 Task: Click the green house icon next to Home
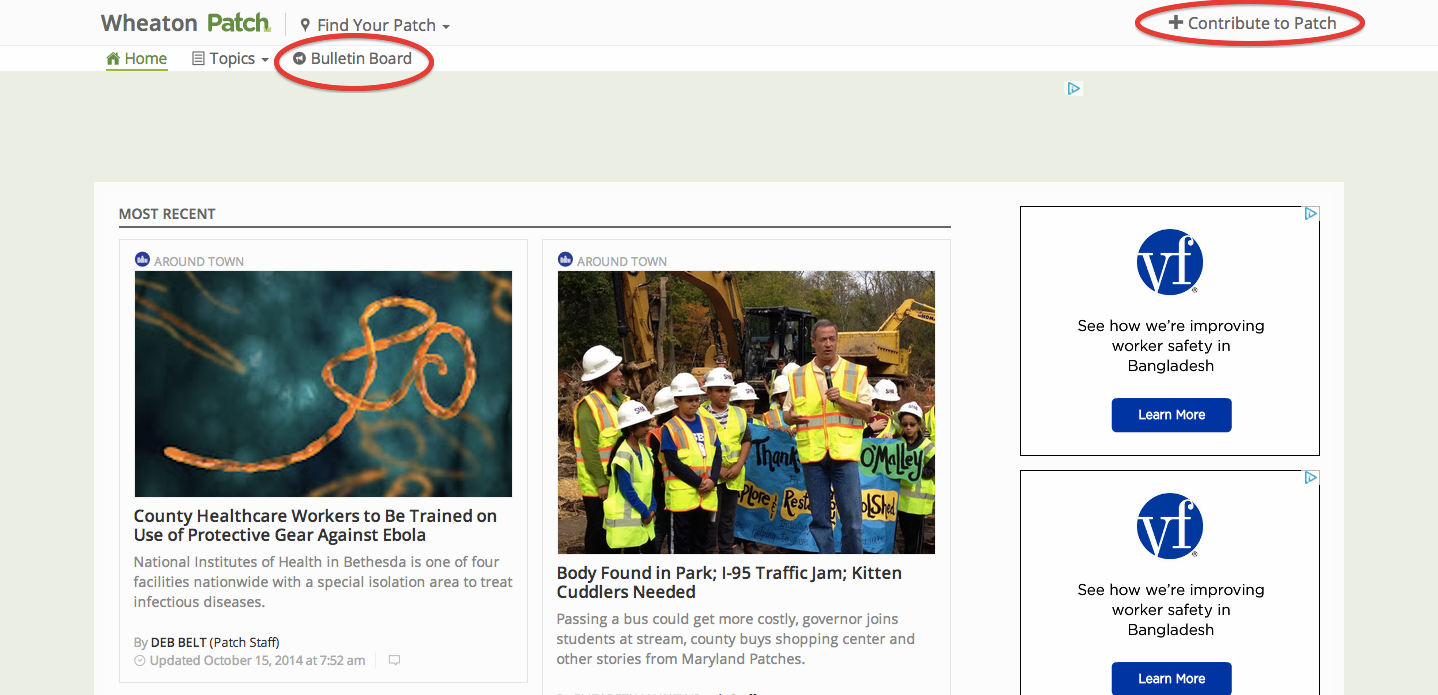point(113,58)
